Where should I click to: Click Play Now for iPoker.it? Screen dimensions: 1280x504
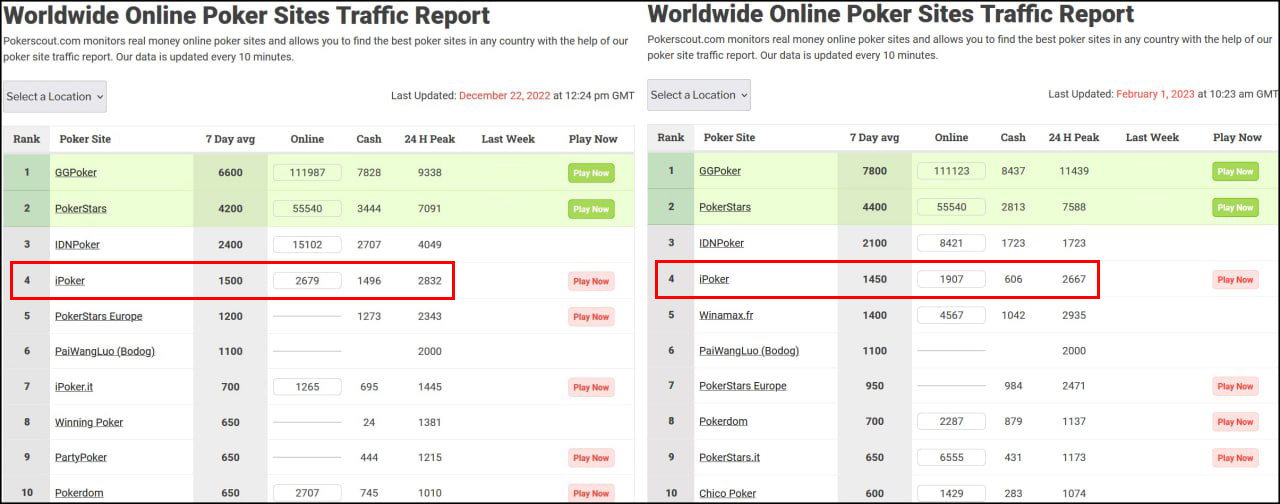click(592, 387)
